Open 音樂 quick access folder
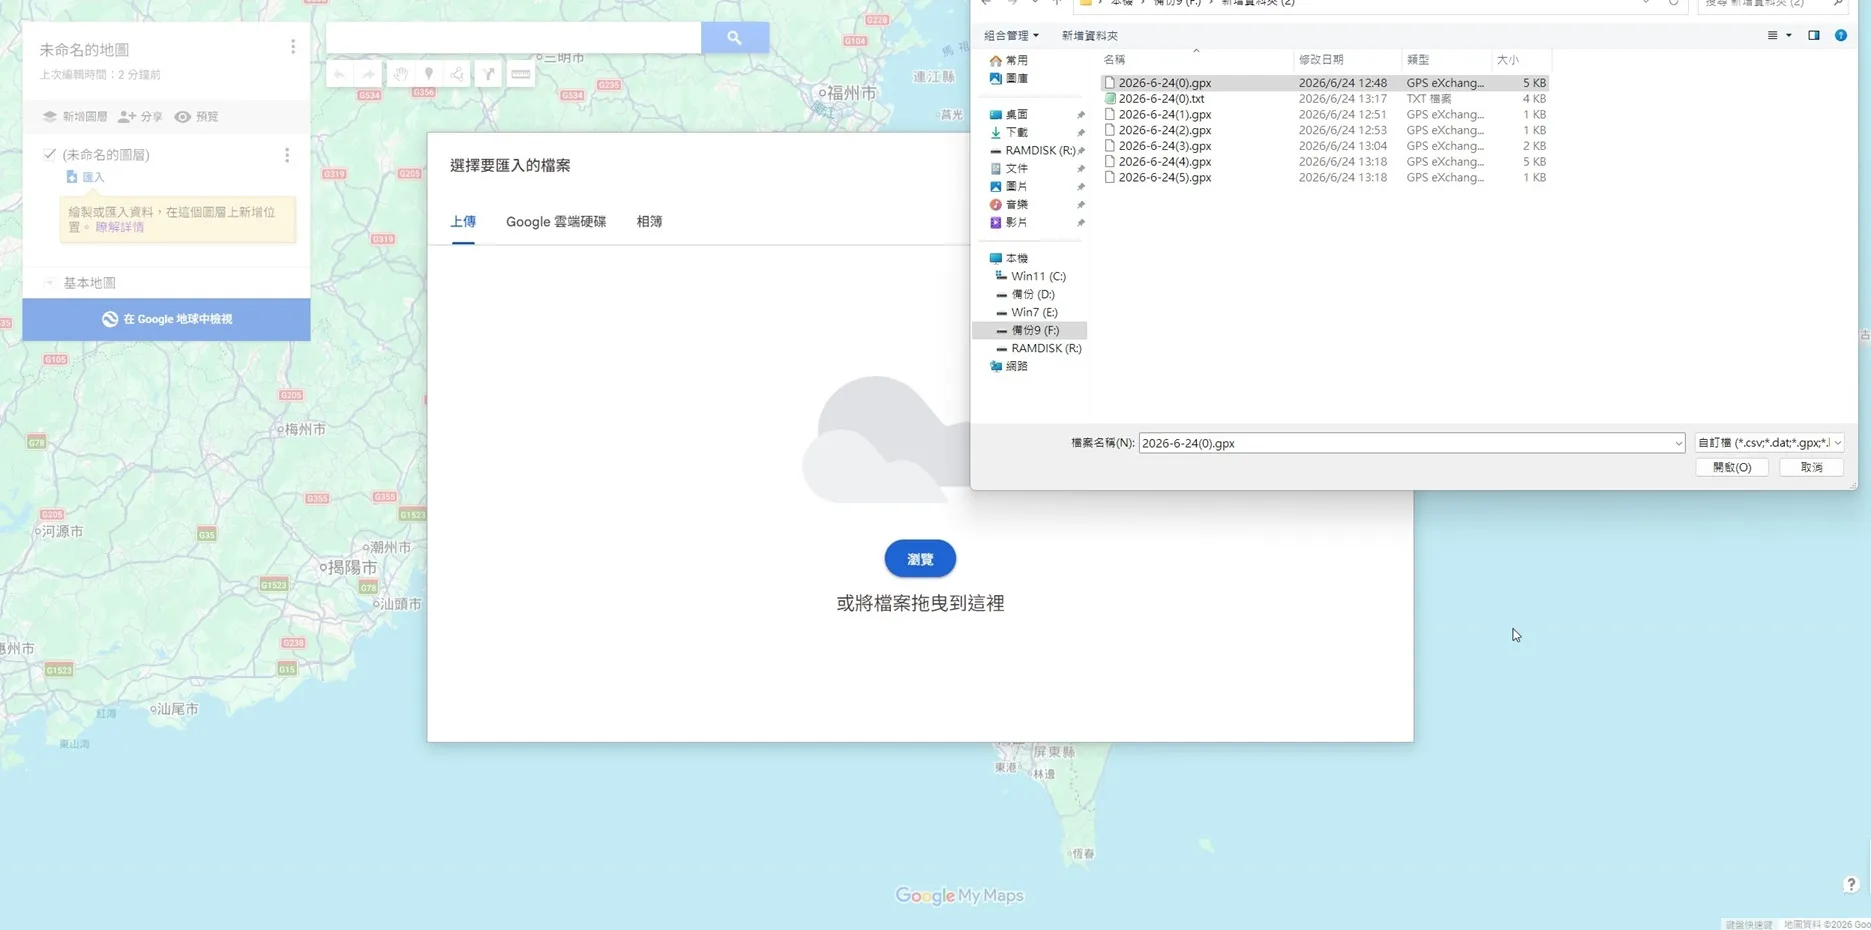The image size is (1871, 930). point(1017,205)
